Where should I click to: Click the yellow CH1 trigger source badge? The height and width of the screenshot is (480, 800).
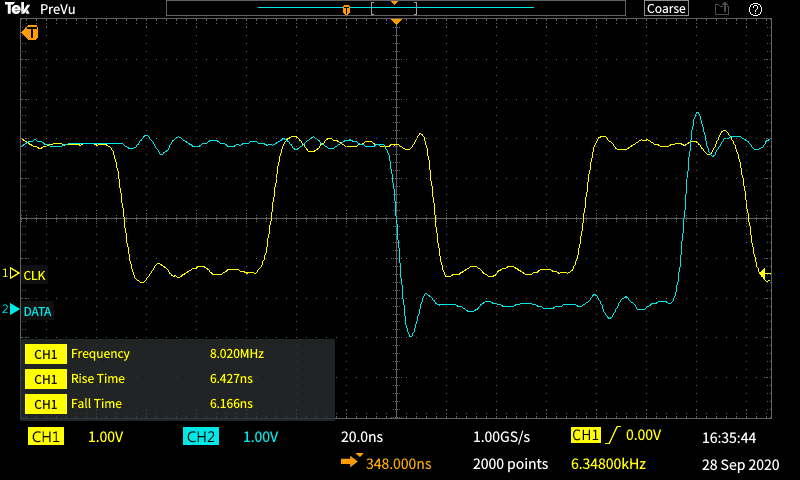[x=583, y=435]
